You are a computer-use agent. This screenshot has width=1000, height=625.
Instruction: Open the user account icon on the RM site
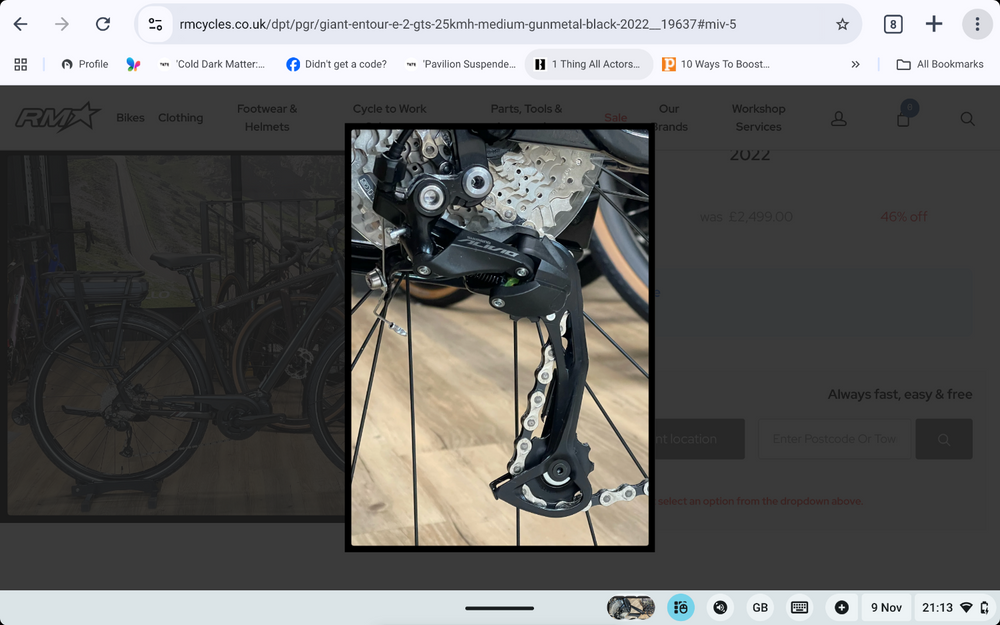[x=839, y=118]
